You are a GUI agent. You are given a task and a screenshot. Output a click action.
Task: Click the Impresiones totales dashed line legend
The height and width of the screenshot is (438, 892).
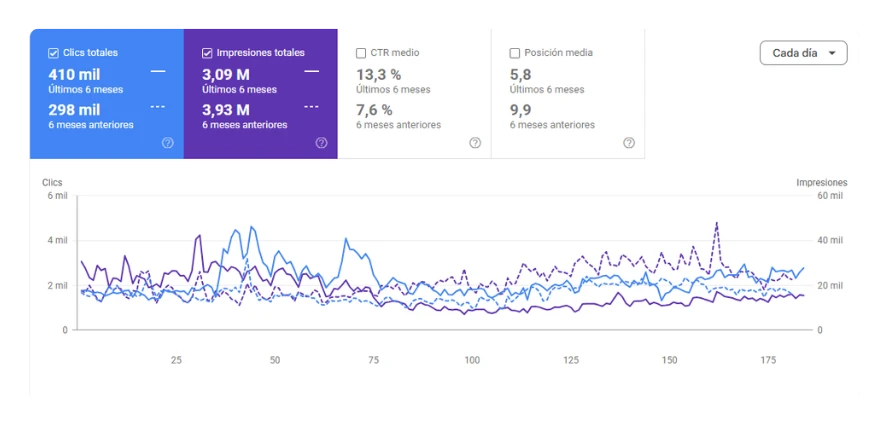312,106
